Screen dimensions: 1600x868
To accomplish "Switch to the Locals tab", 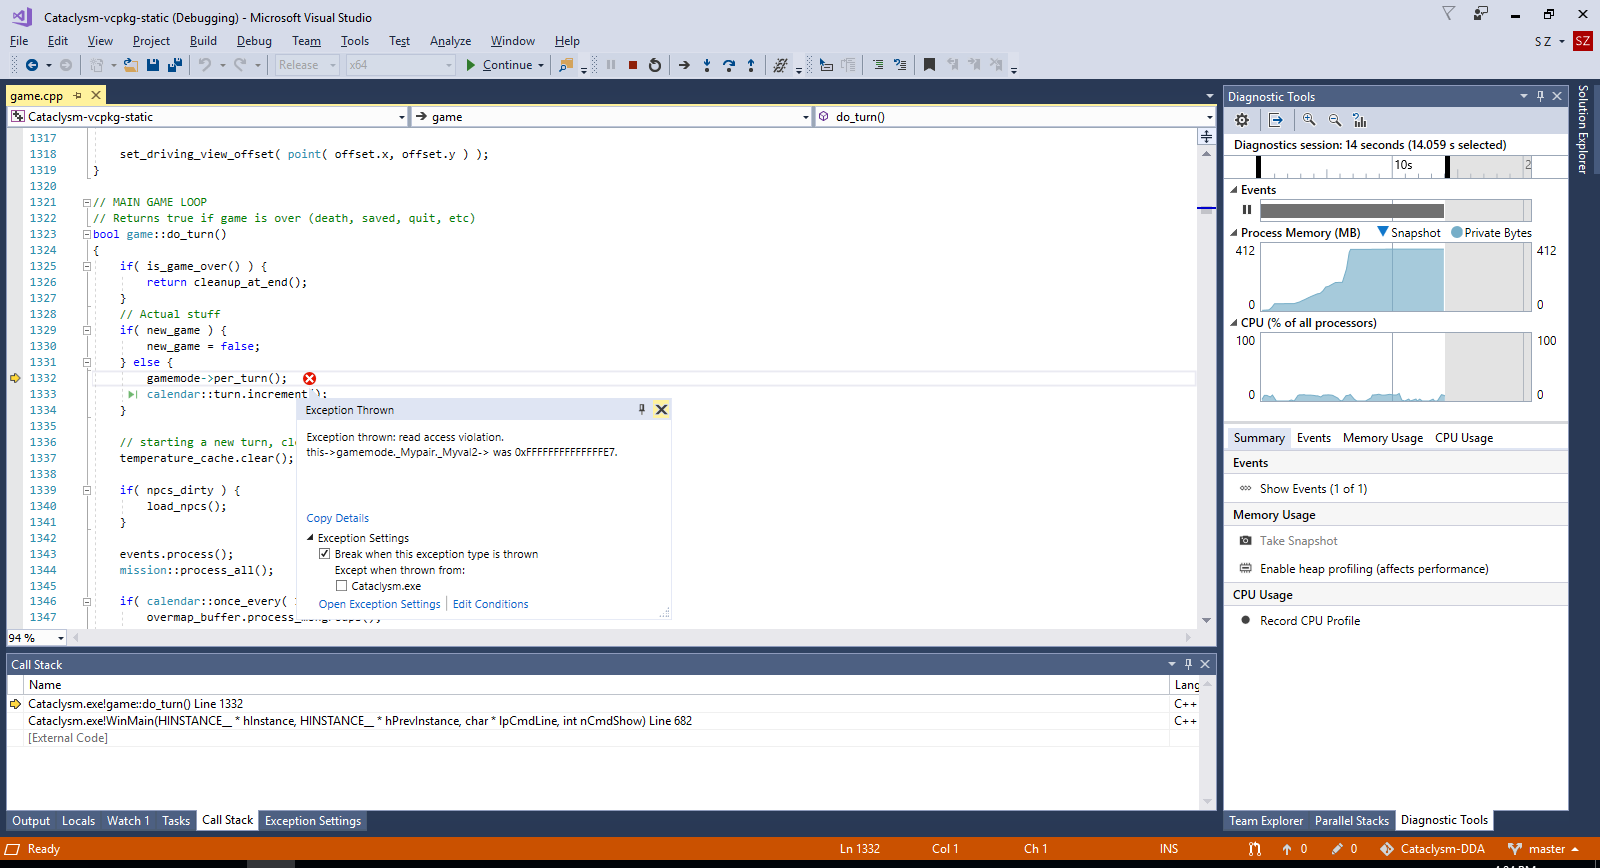I will pyautogui.click(x=78, y=821).
